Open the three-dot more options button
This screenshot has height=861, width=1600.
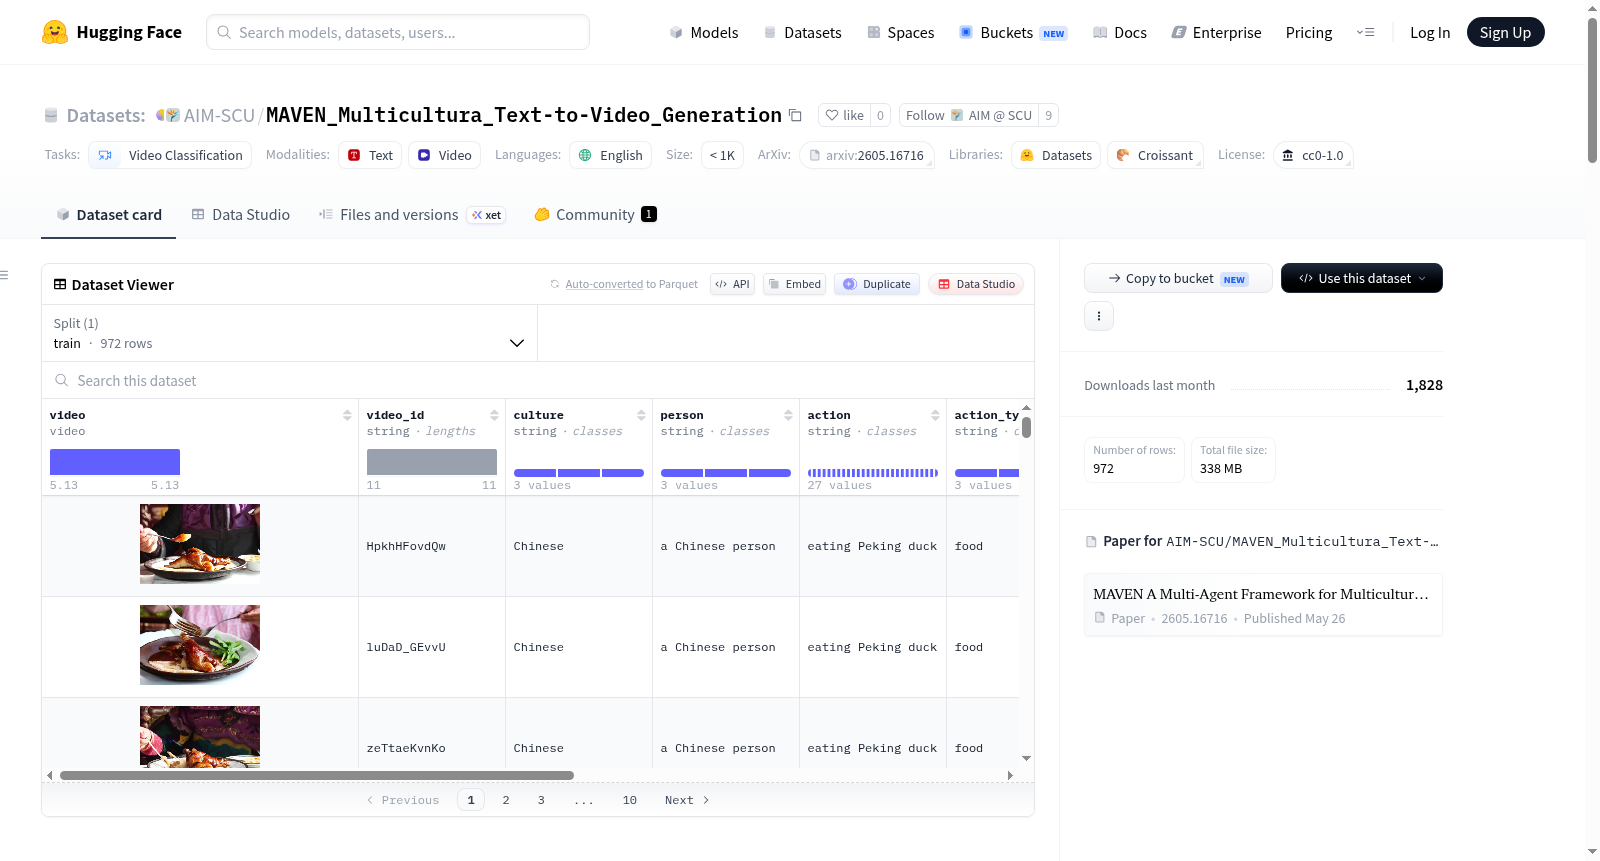tap(1099, 316)
